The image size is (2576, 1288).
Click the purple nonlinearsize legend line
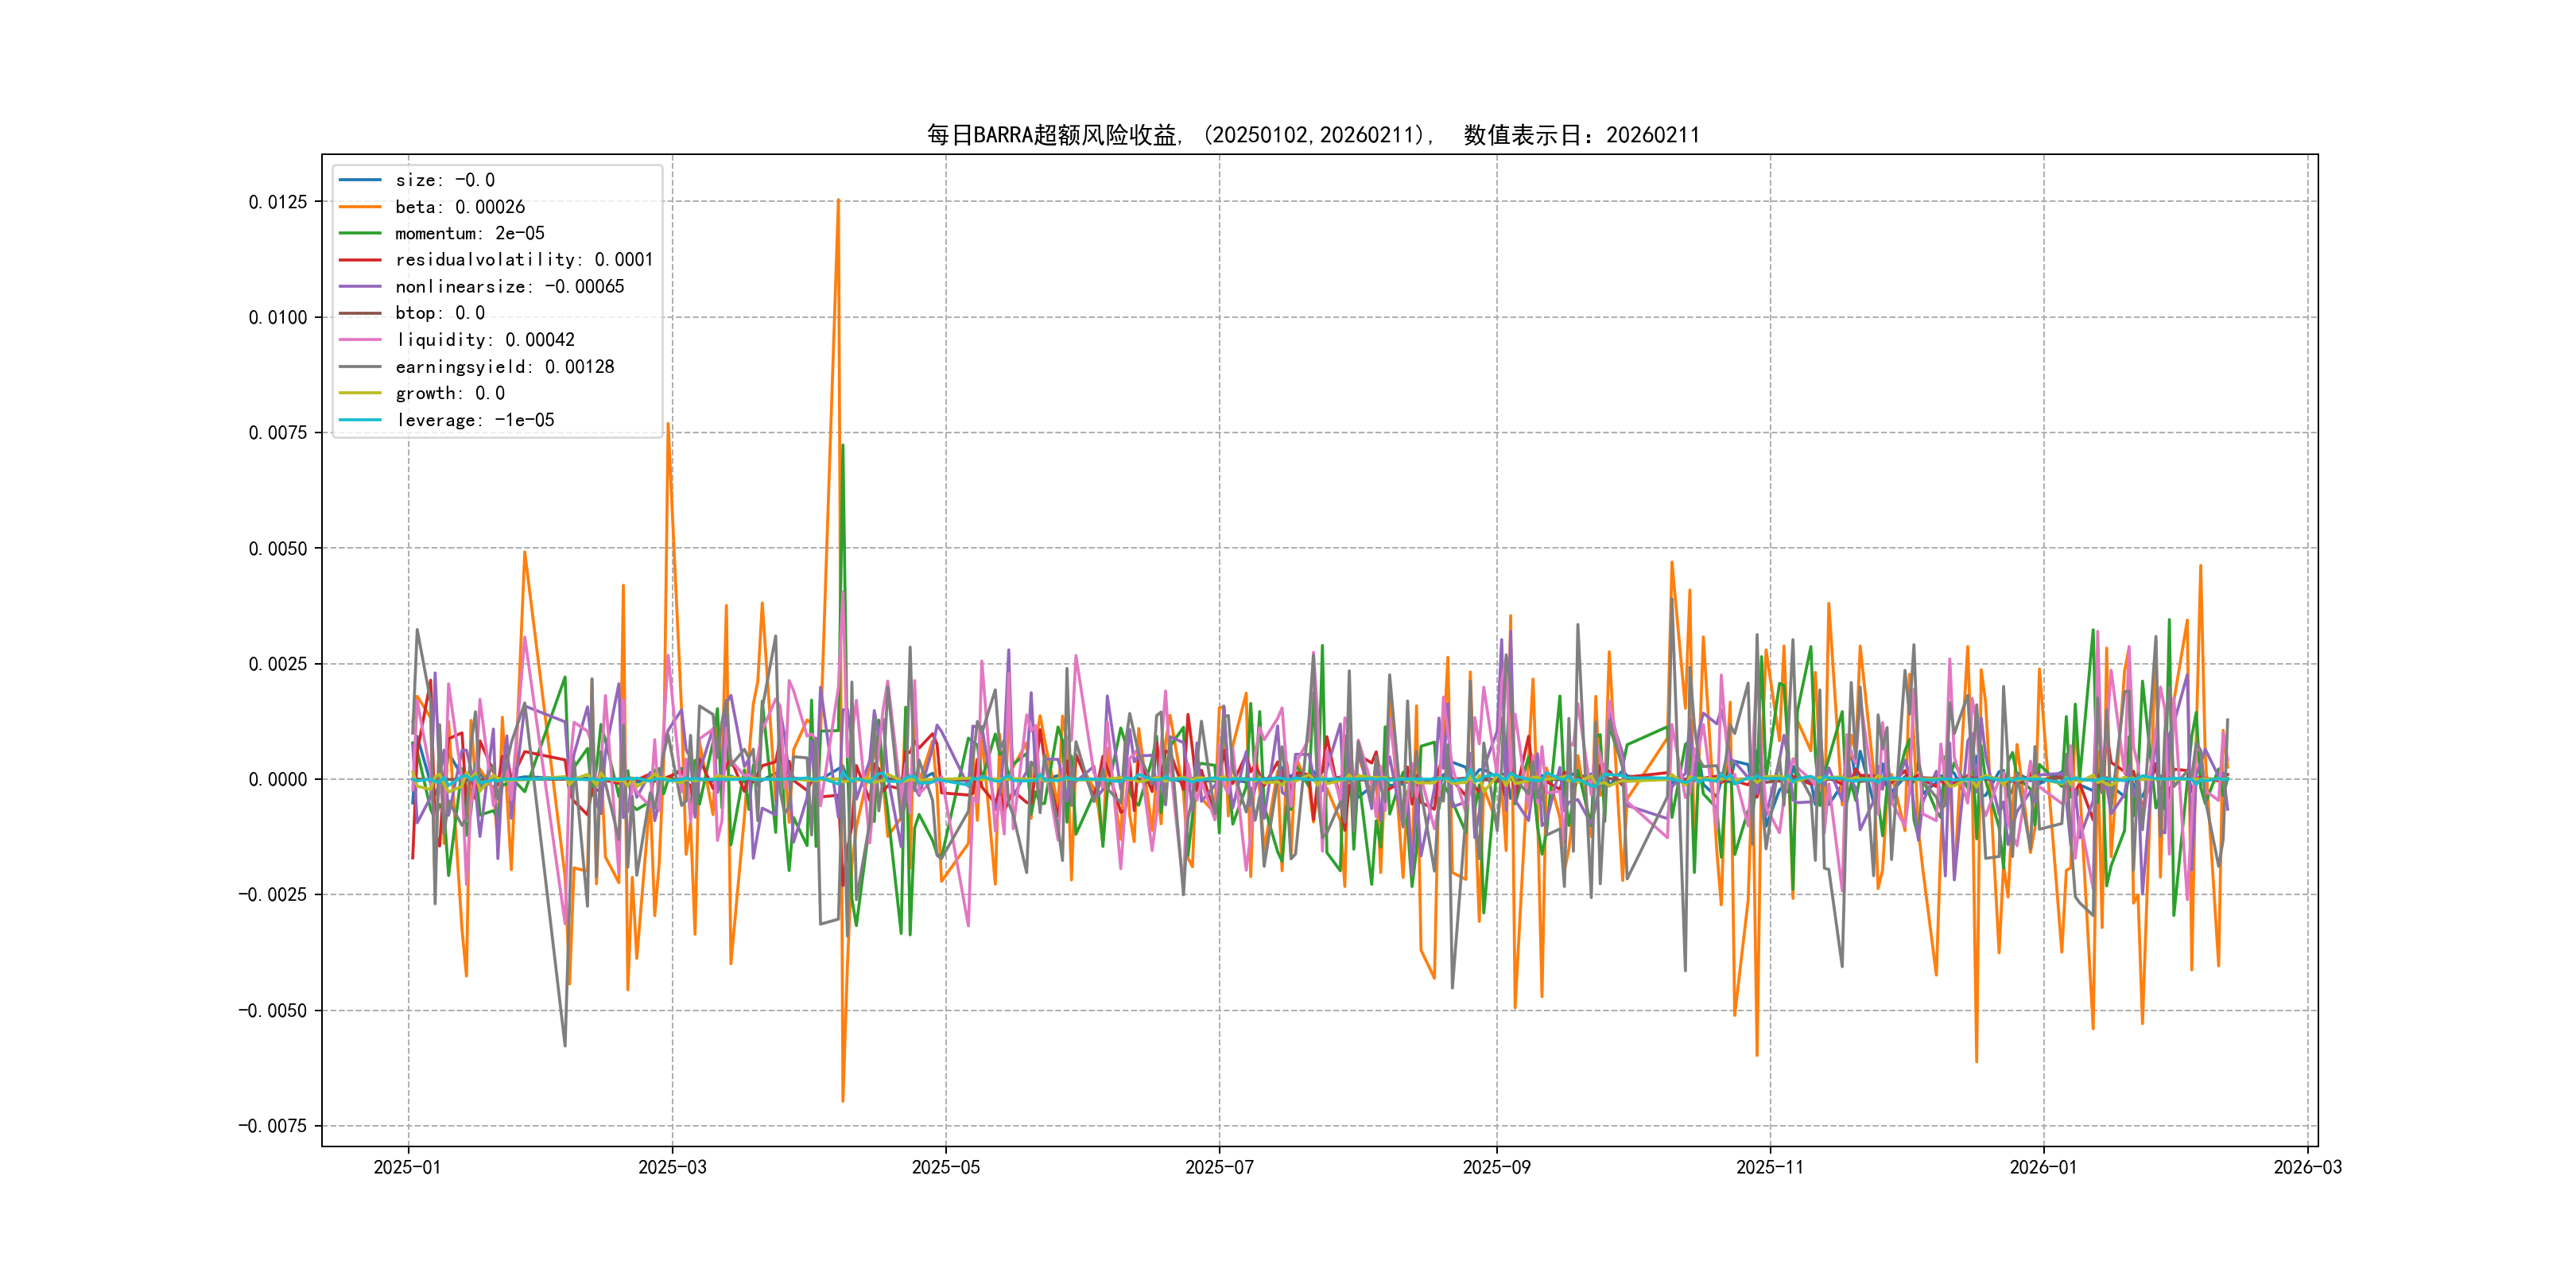coord(360,287)
